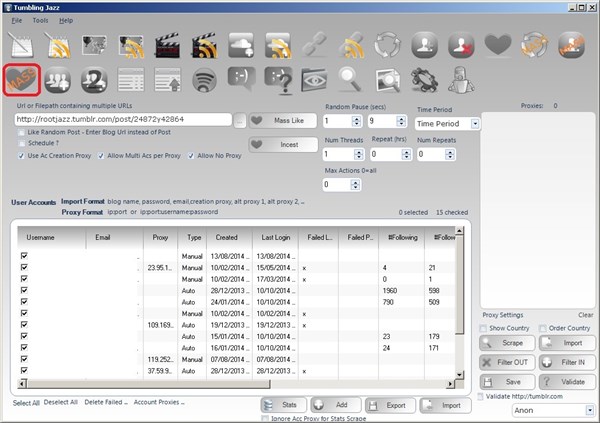Click the chain link with RSS icon
This screenshot has width=600, height=423.
pos(352,45)
